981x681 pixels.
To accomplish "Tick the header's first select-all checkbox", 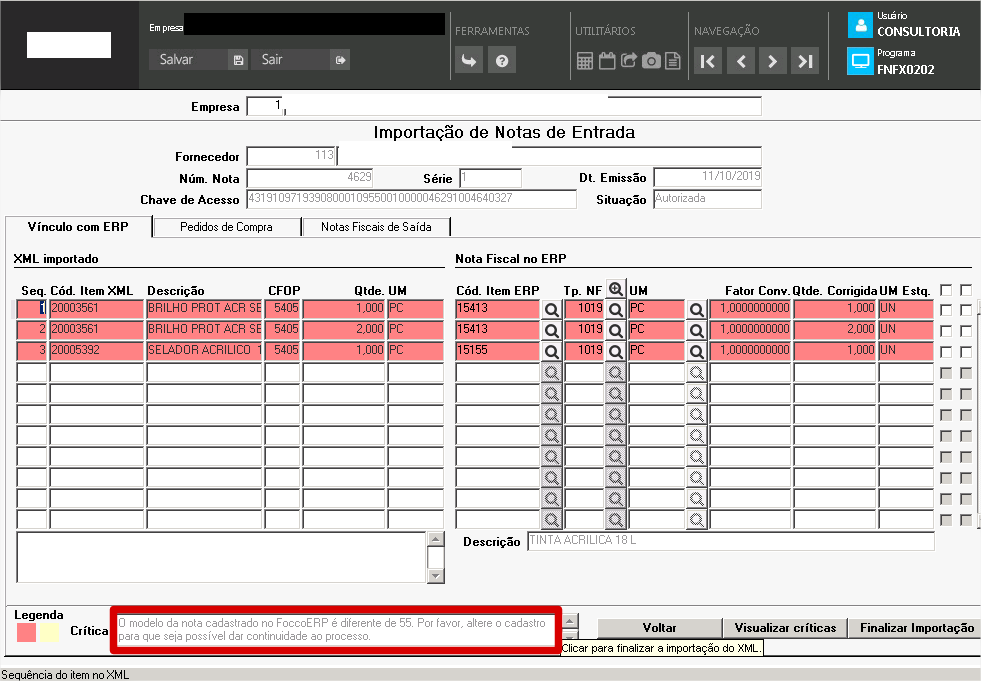I will [946, 290].
